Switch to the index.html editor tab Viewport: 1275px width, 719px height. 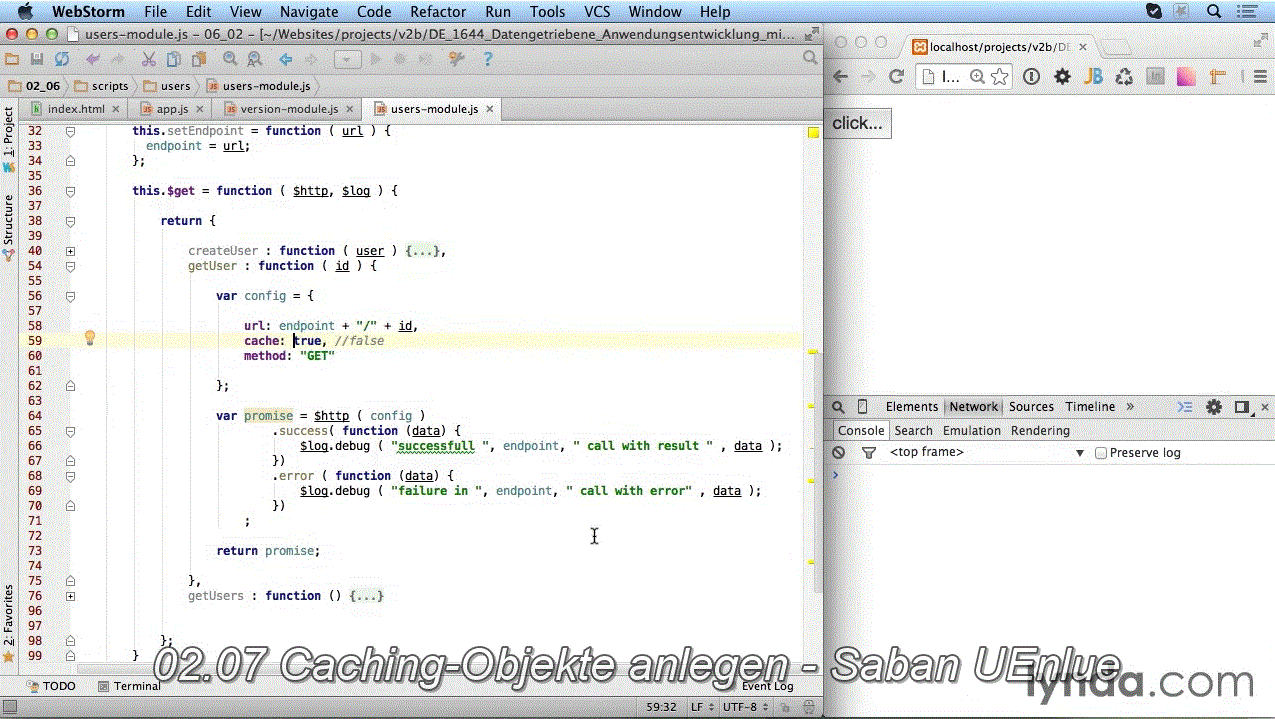76,109
